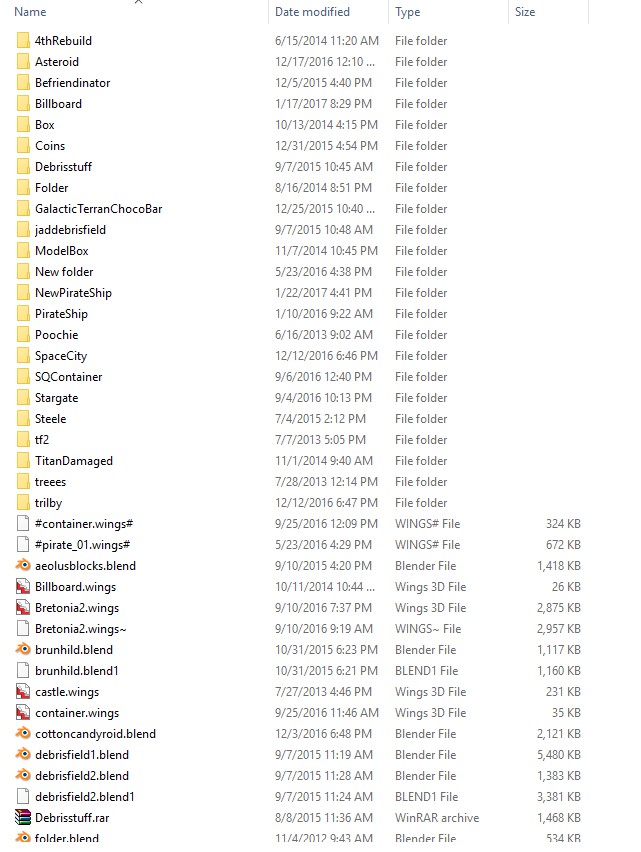Image resolution: width=641 pixels, height=852 pixels.
Task: Click the New folder entry
Action: pyautogui.click(x=64, y=272)
